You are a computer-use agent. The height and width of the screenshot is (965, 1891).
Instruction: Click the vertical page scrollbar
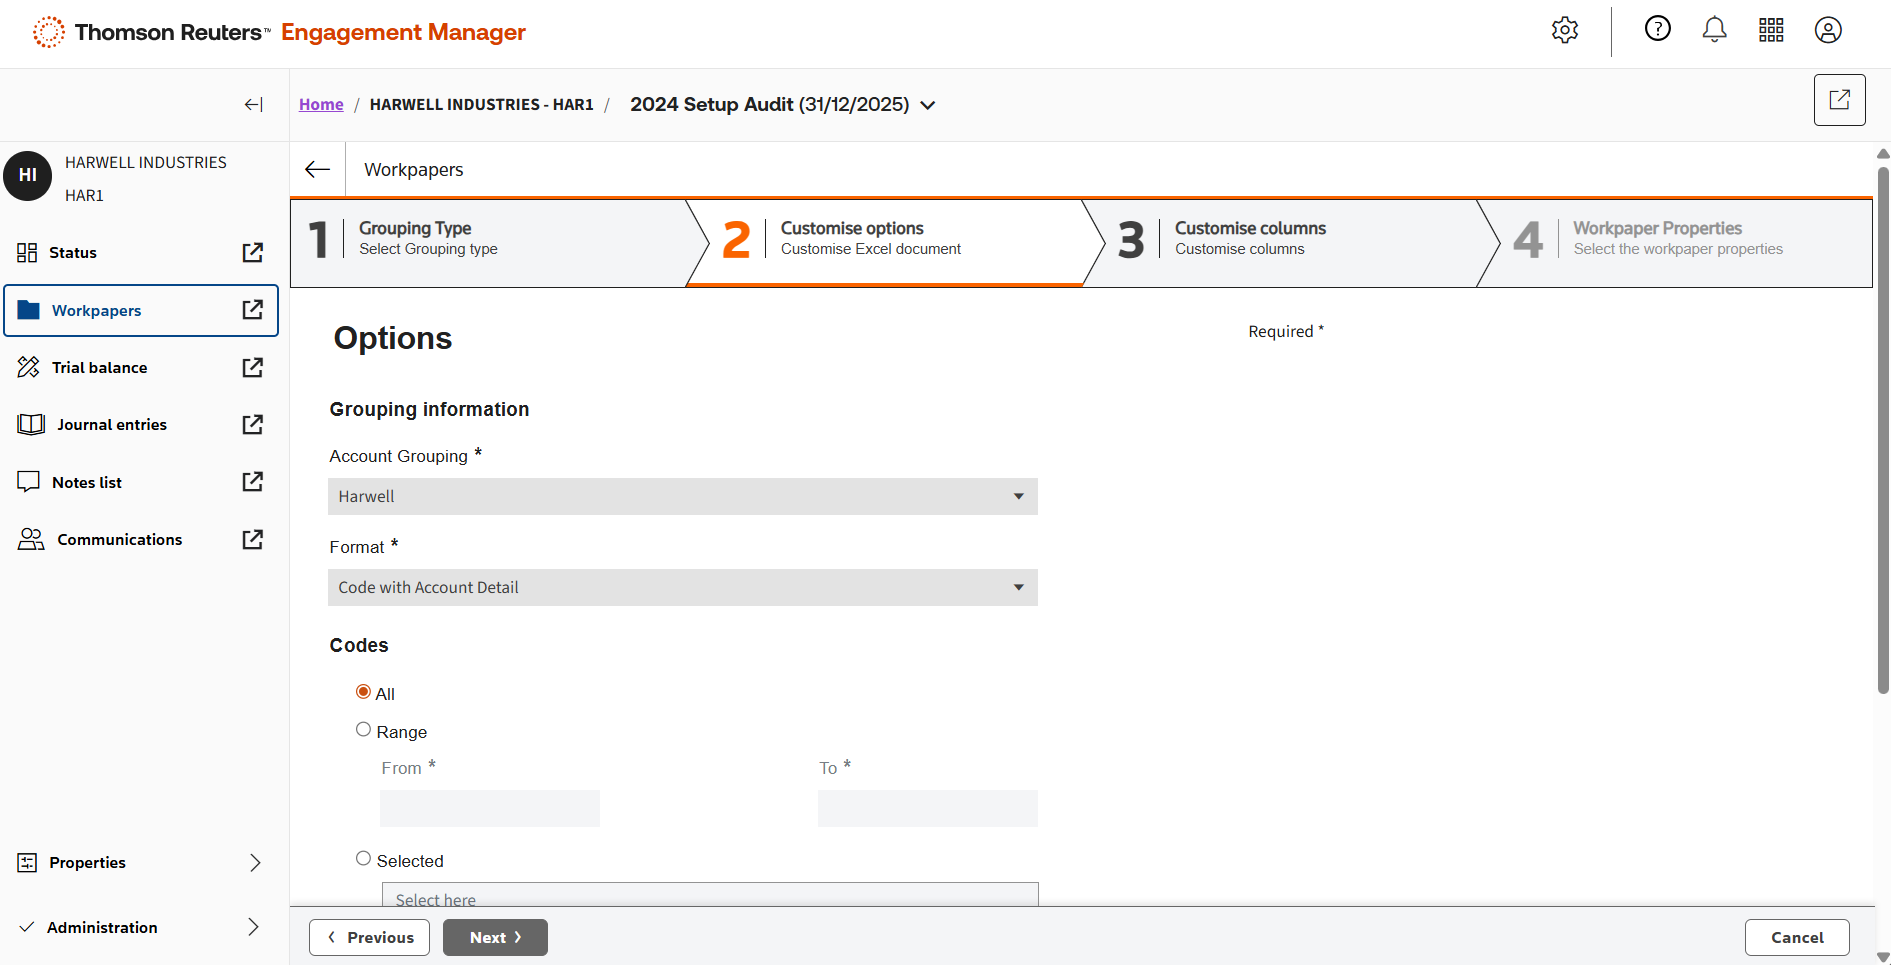[1883, 430]
